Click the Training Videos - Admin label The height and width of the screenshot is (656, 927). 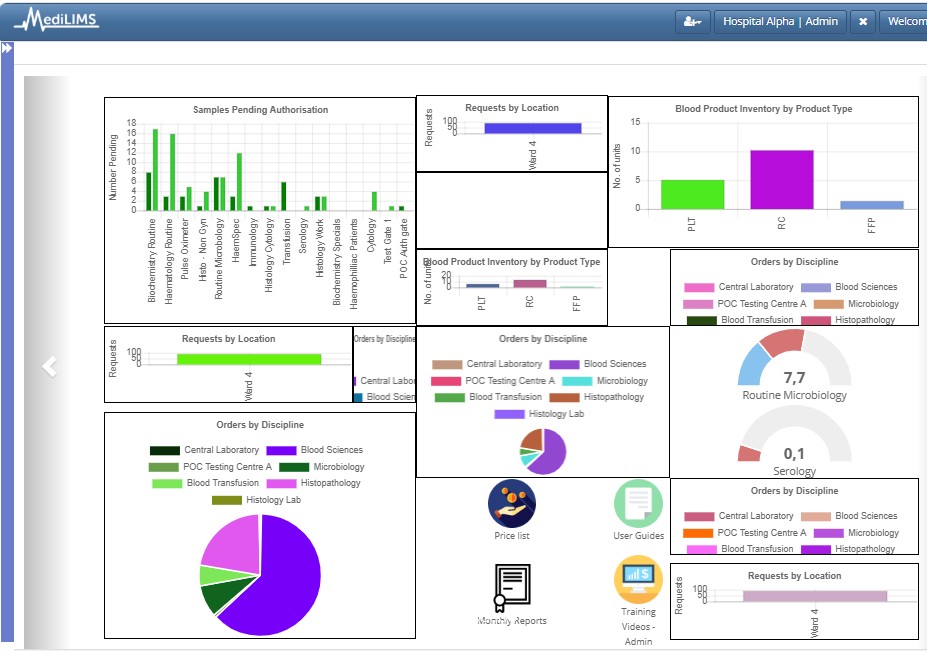(x=638, y=626)
